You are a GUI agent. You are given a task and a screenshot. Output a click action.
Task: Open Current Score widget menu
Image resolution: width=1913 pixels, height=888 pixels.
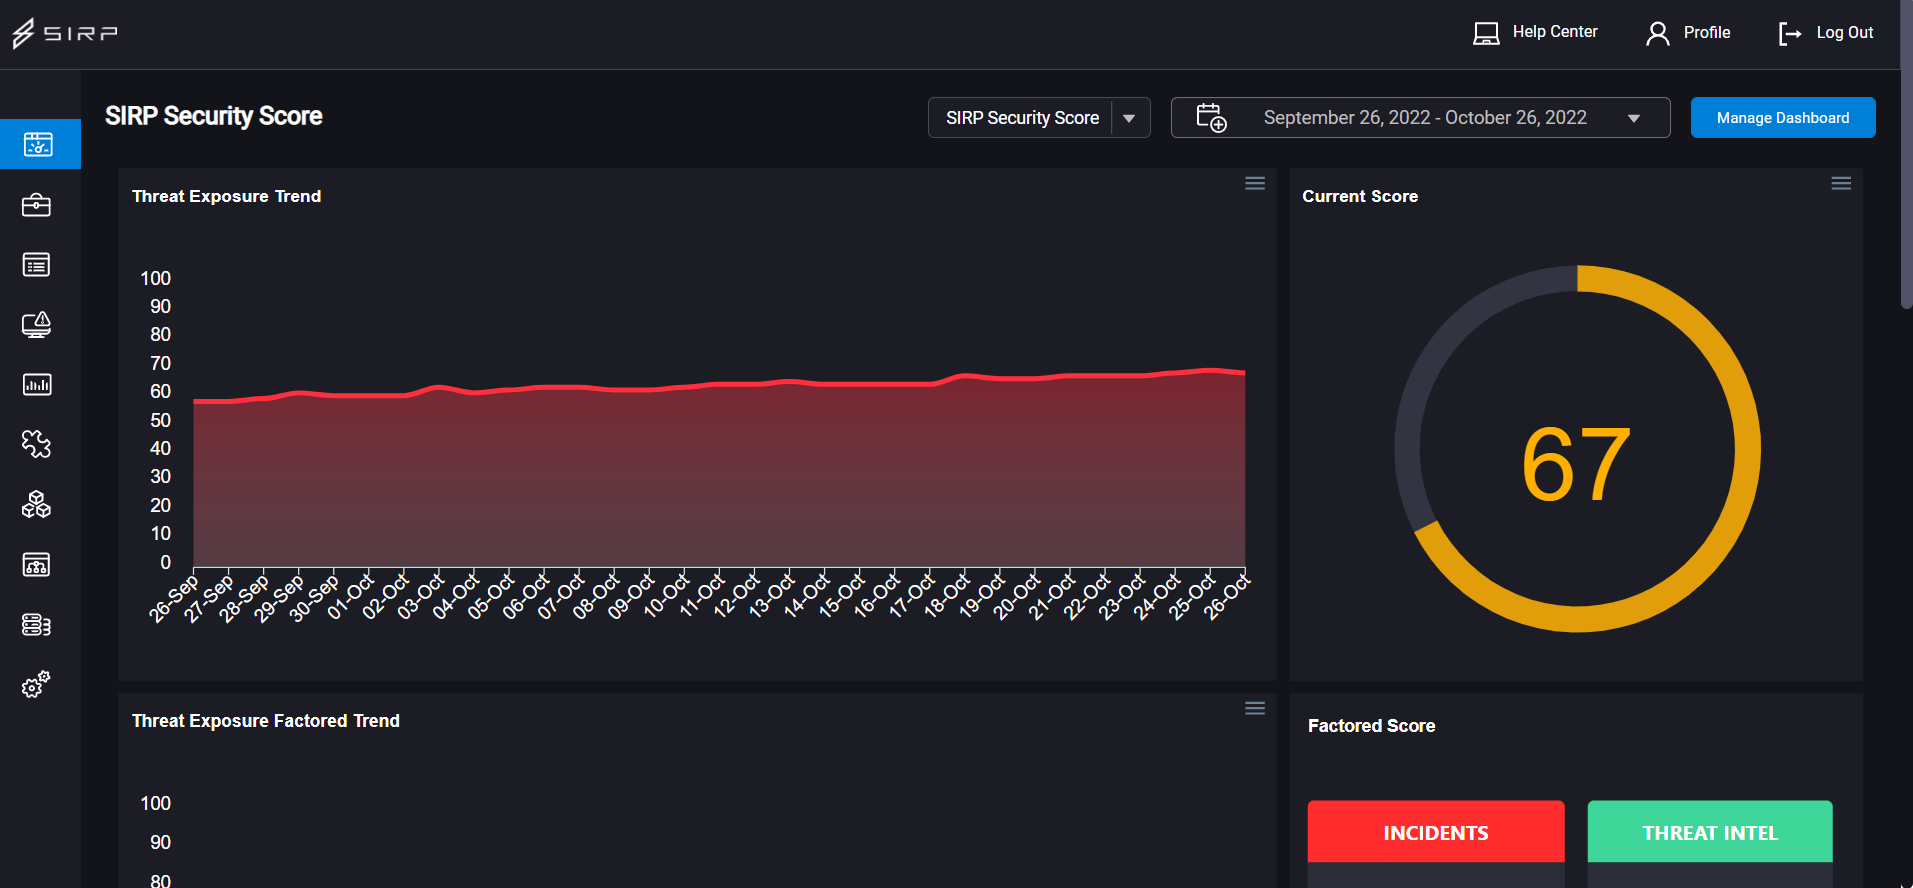1841,183
